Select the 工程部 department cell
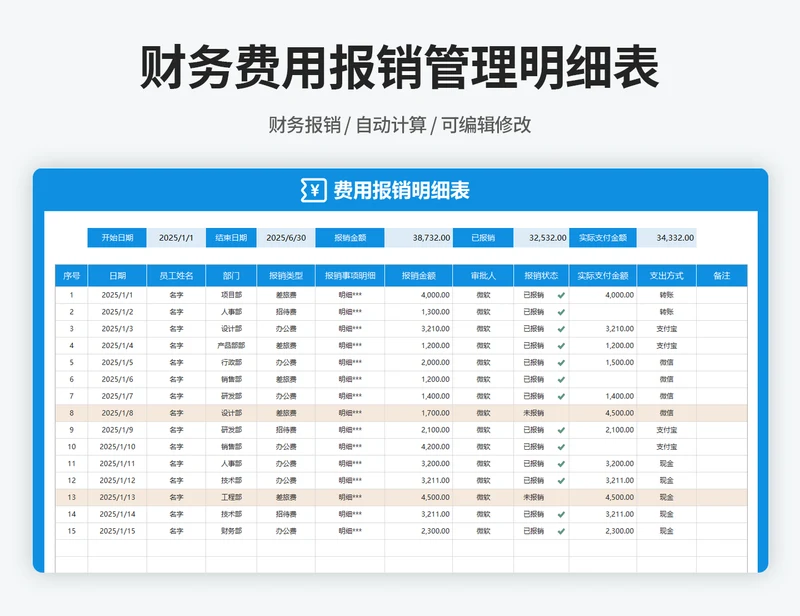The height and width of the screenshot is (616, 800). pos(231,497)
